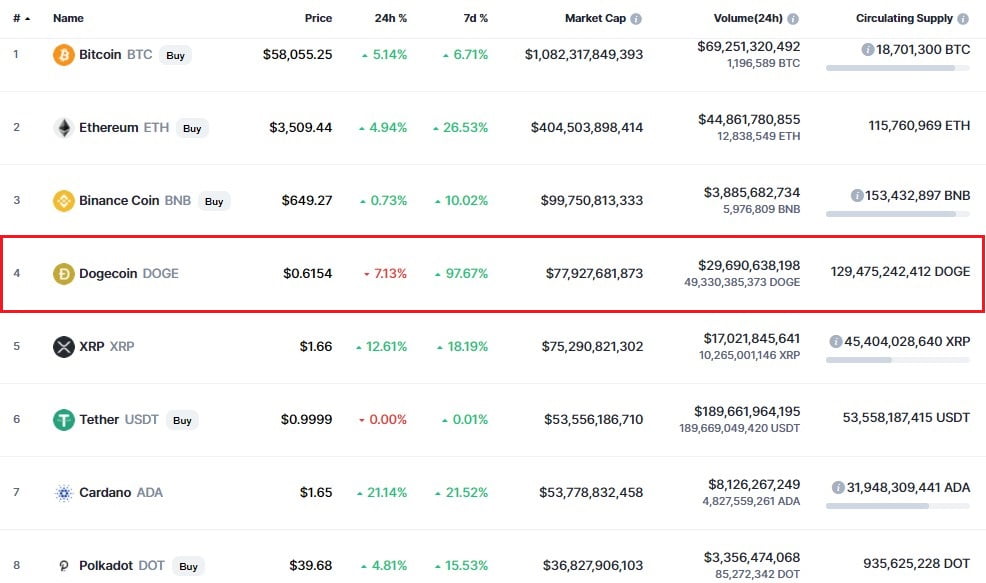This screenshot has height=583, width=986.
Task: Select Ethereum price $3,509.44
Action: pyautogui.click(x=301, y=128)
